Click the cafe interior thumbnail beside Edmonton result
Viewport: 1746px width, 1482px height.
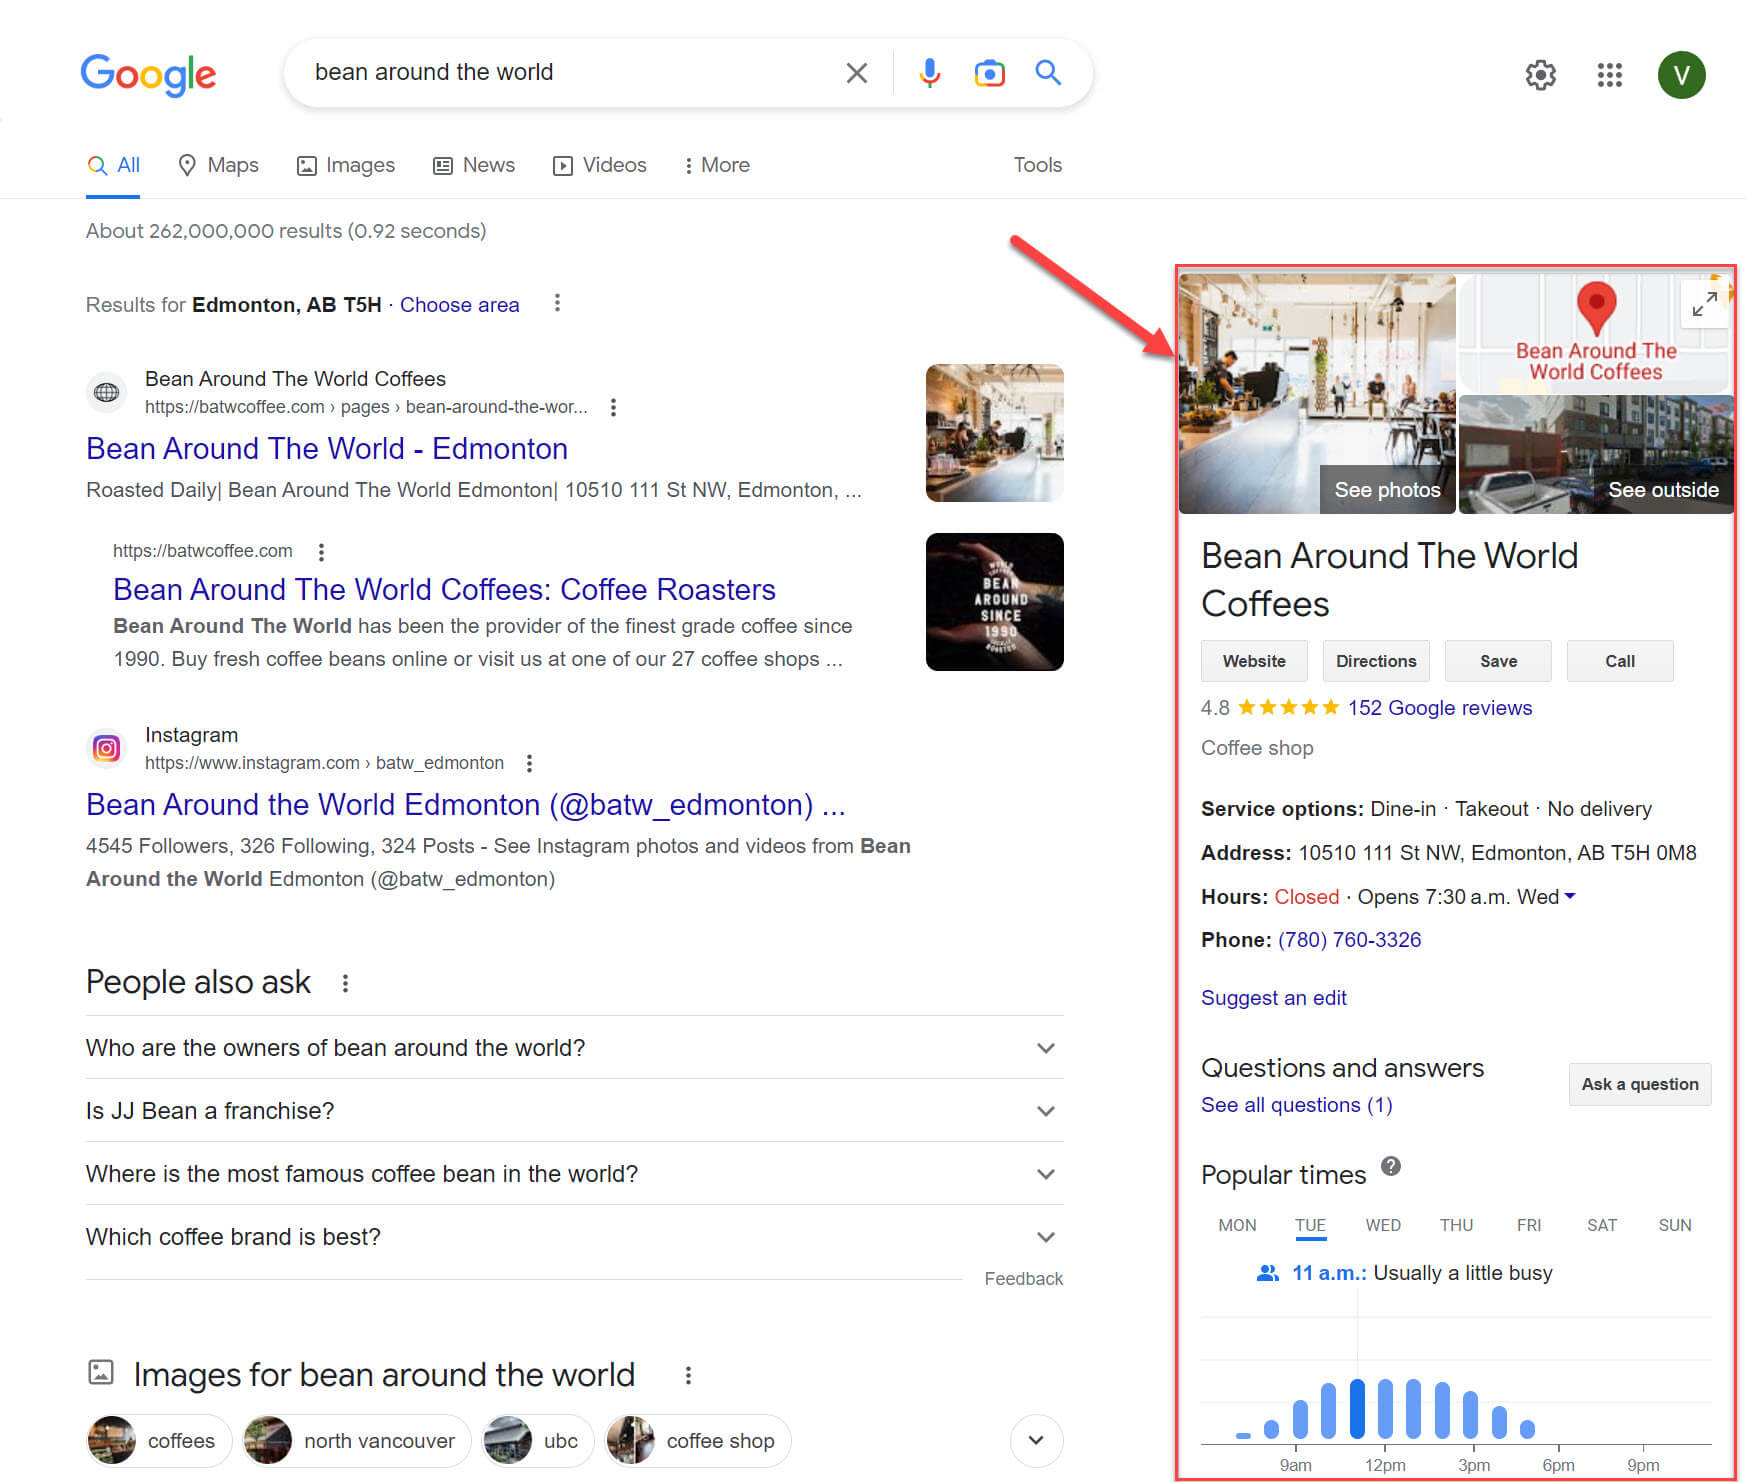click(994, 433)
